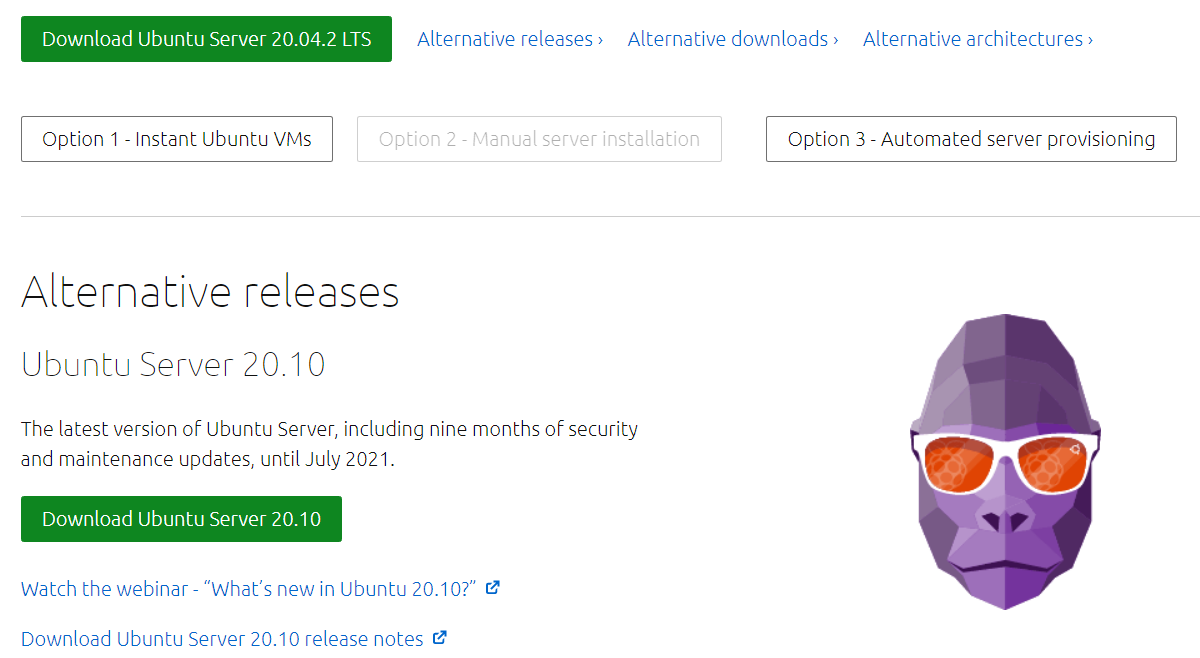Click the chevron after Alternative architectures

(x=1090, y=40)
